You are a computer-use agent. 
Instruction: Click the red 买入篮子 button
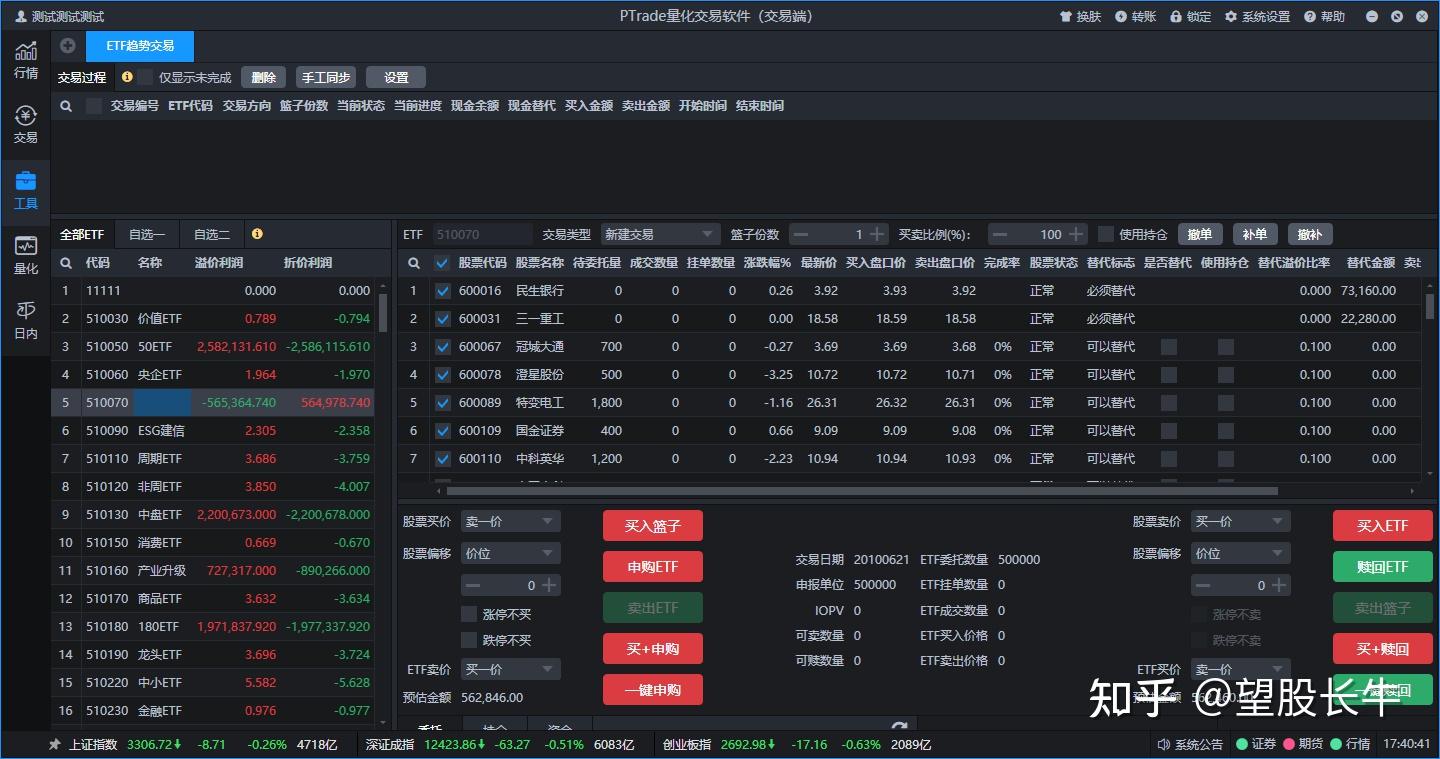pyautogui.click(x=653, y=526)
